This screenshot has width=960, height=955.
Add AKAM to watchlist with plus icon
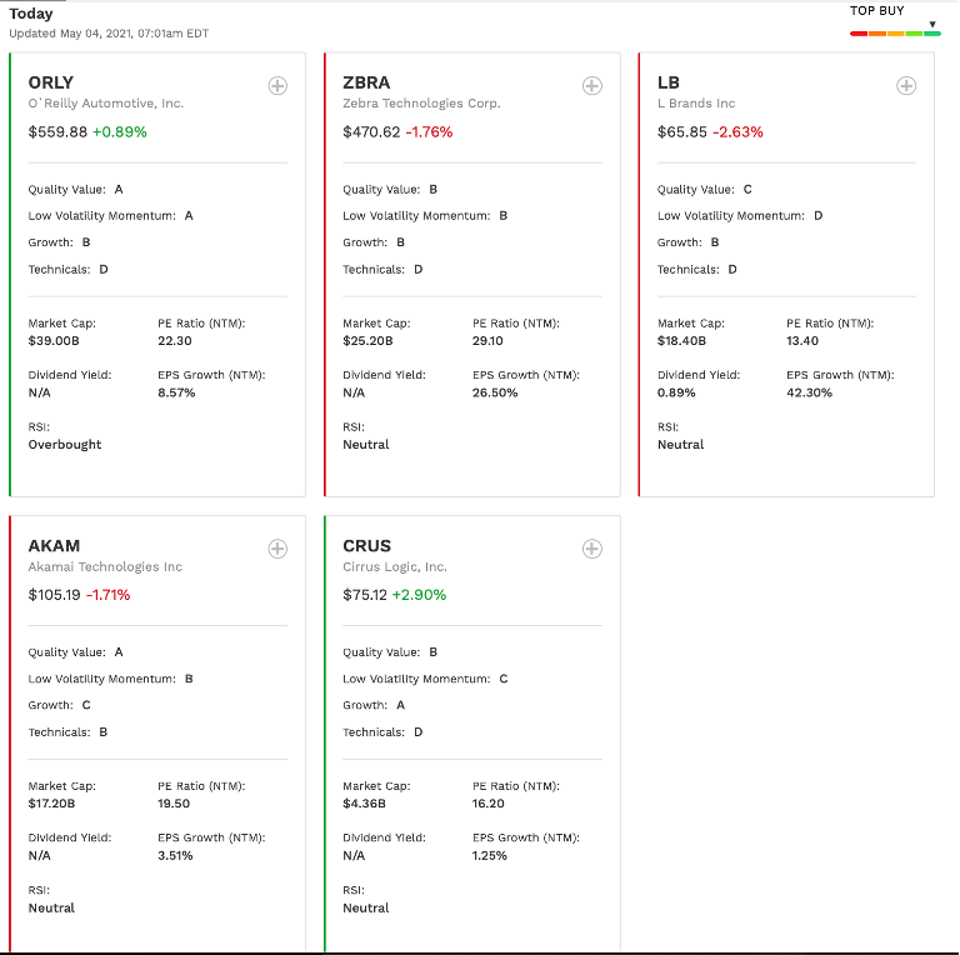(x=277, y=549)
